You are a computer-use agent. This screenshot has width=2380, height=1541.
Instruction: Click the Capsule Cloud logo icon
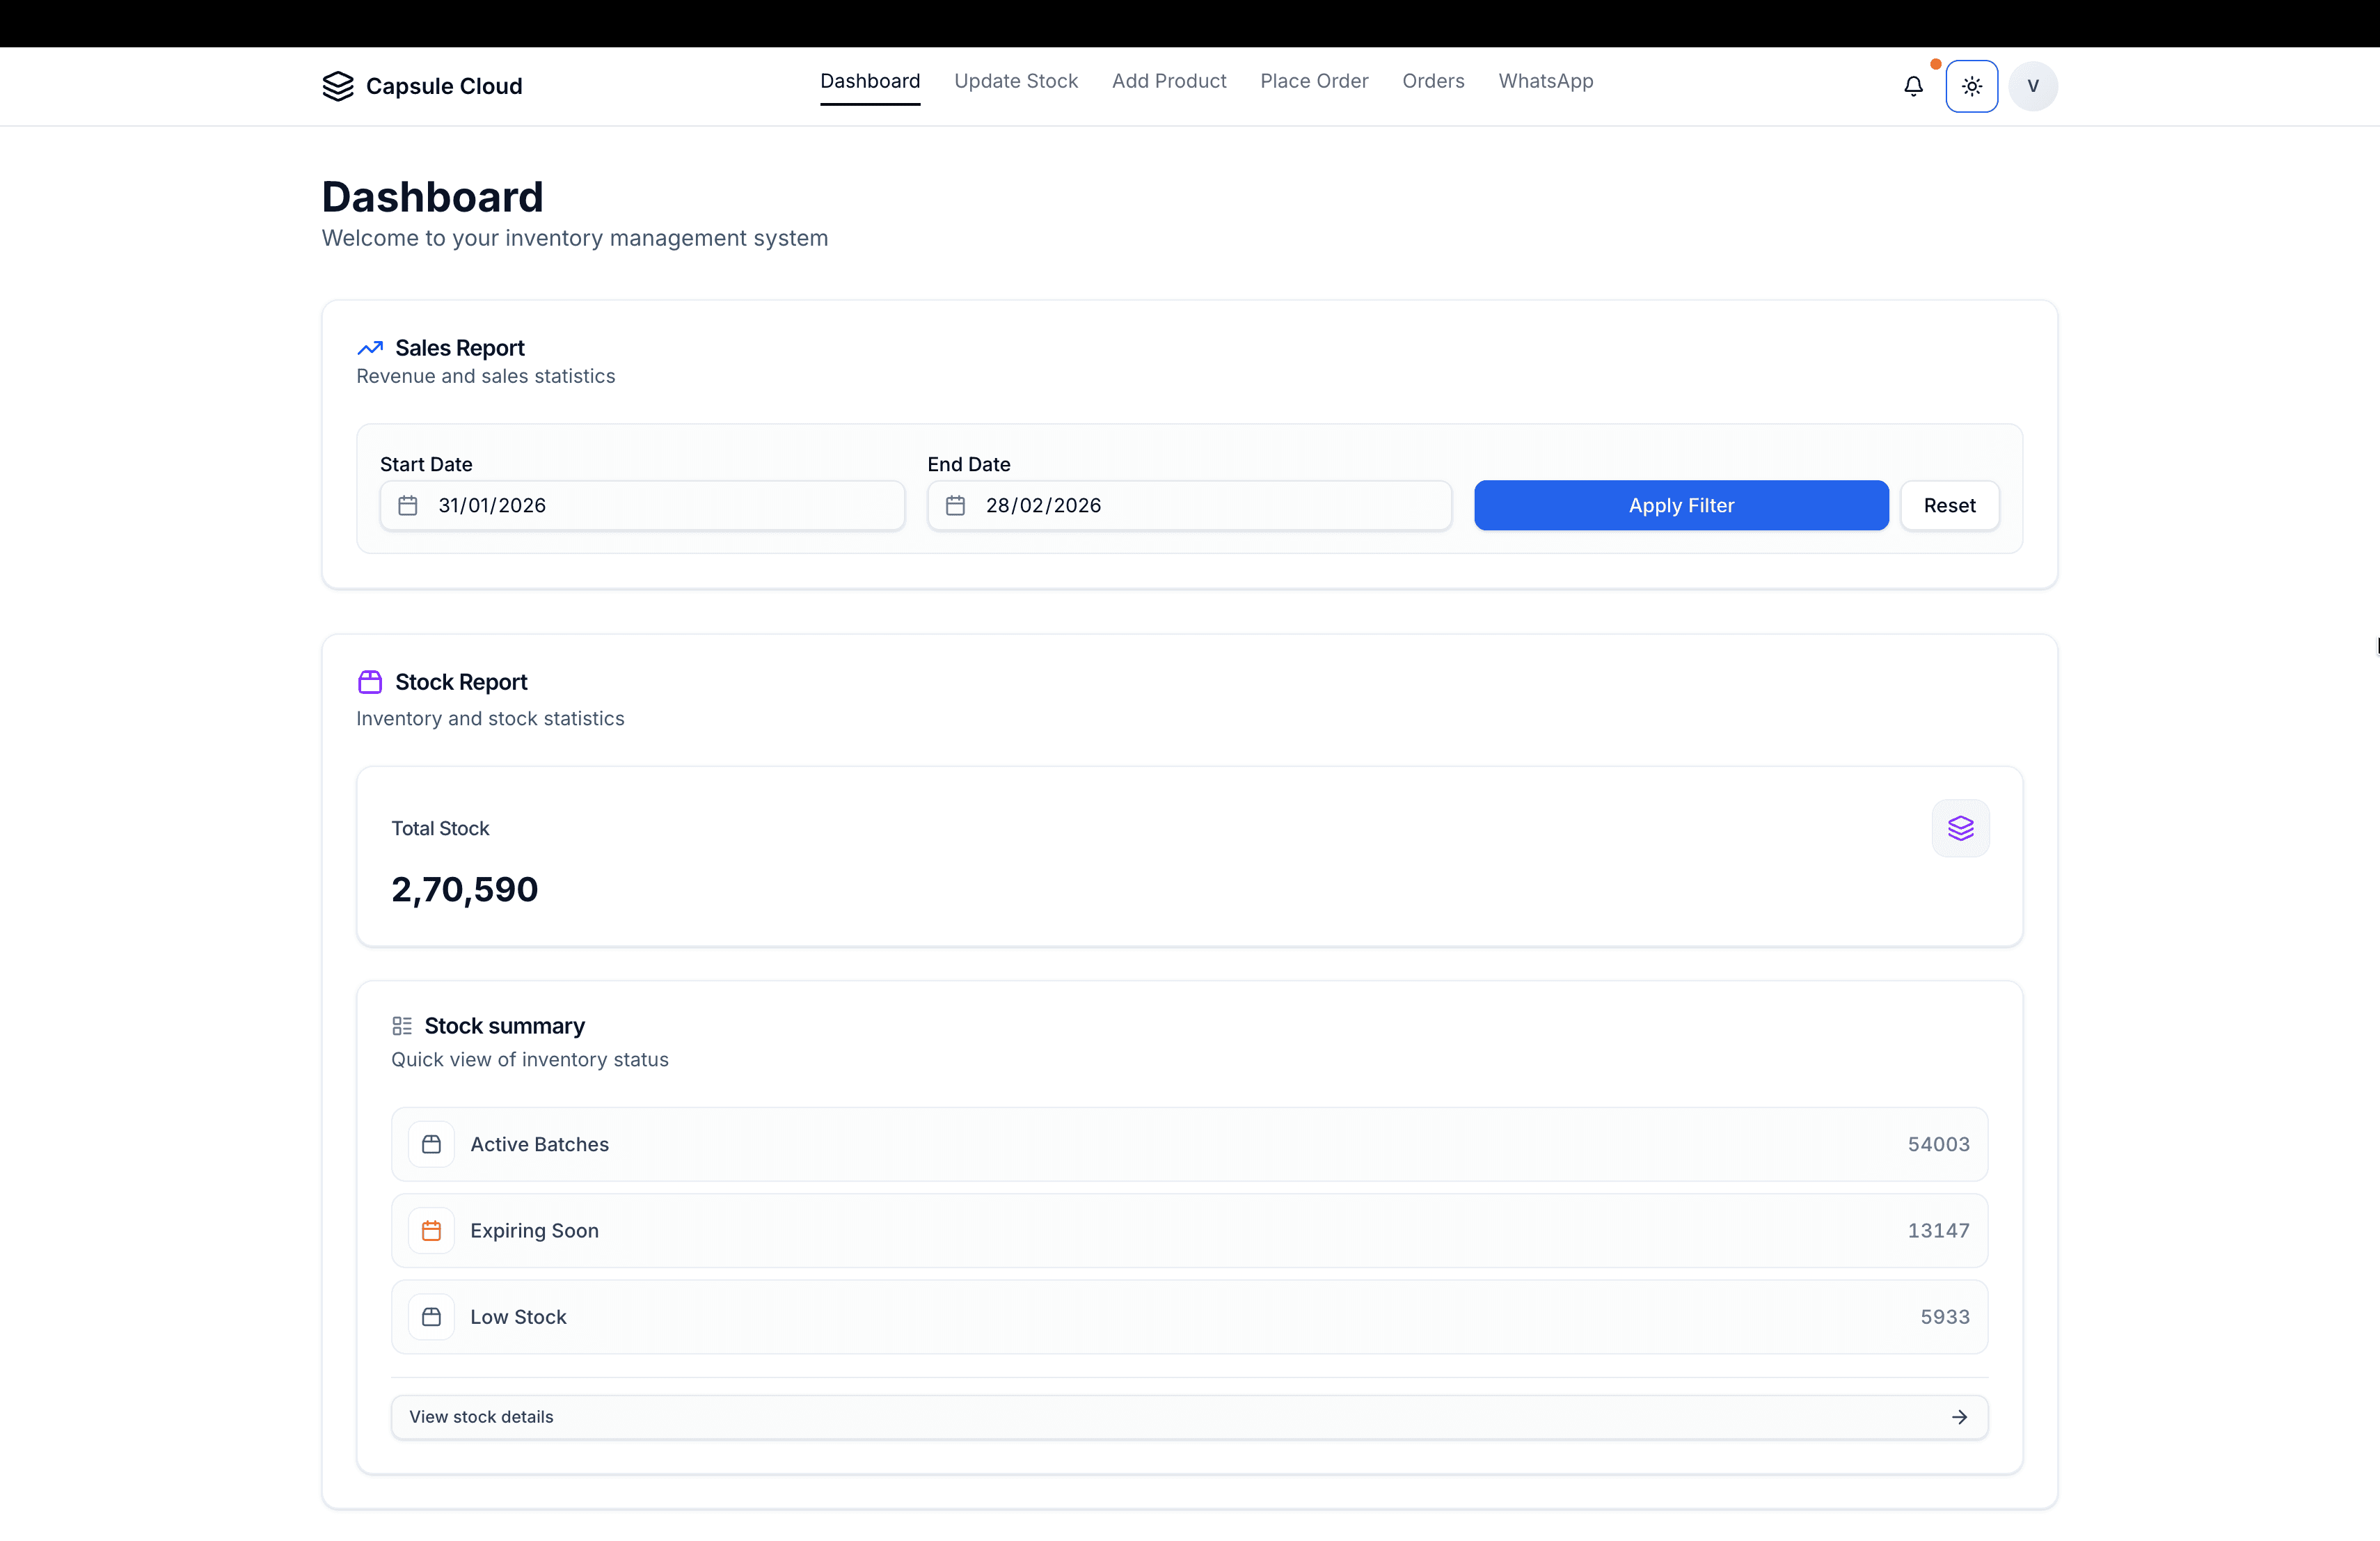point(339,86)
